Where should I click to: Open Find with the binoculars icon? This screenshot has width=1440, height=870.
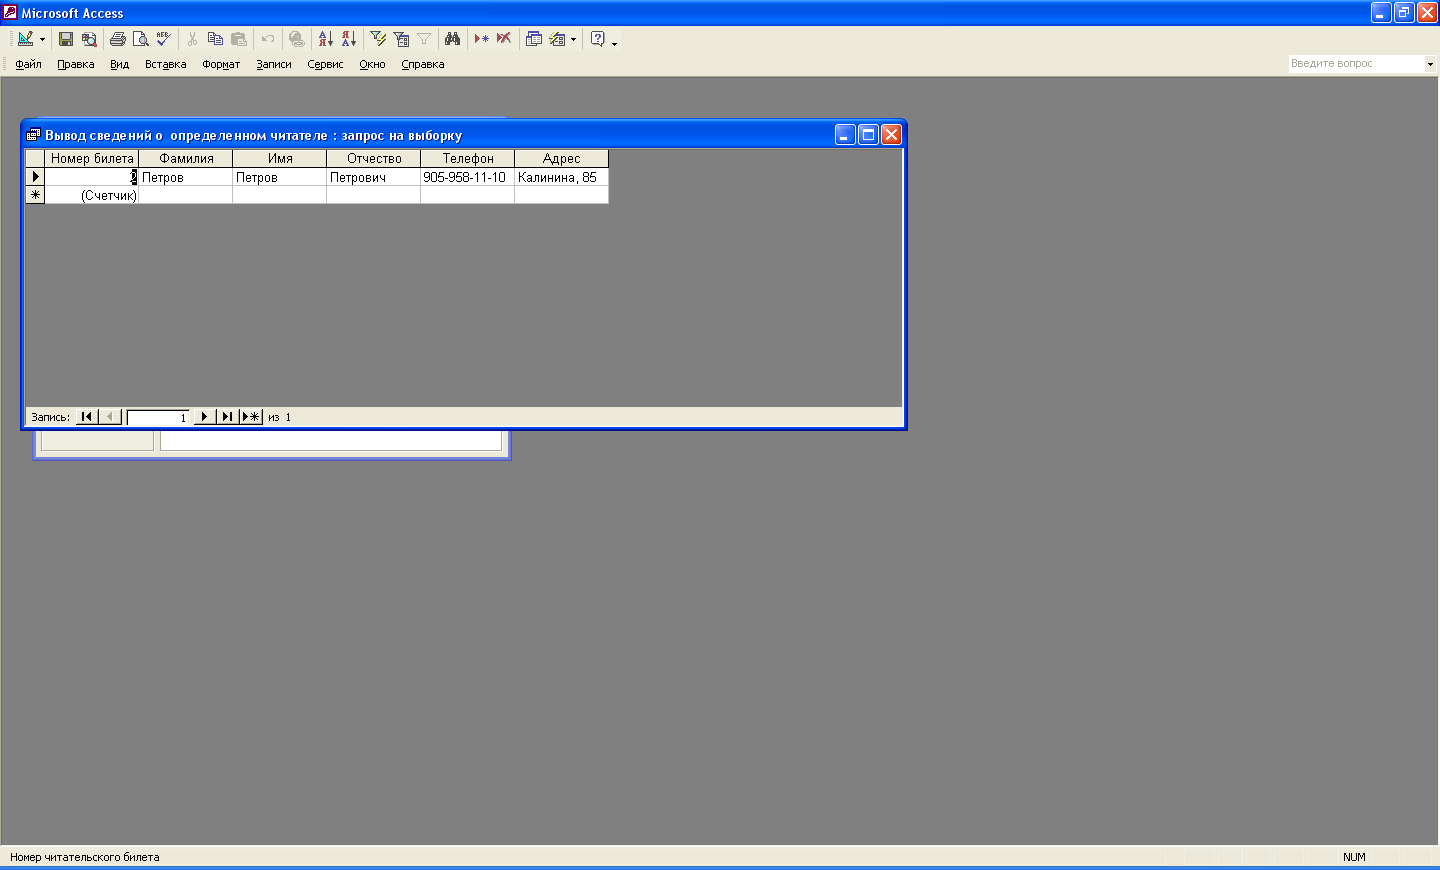[453, 39]
